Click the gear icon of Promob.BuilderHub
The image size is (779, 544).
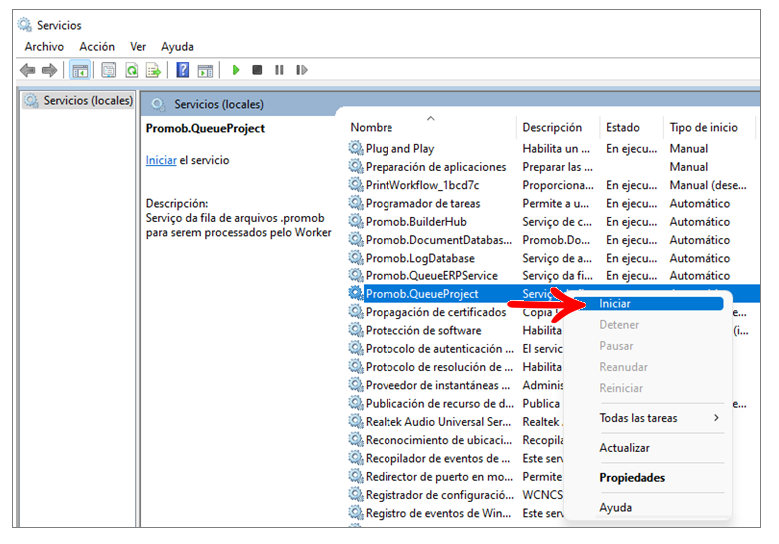pyautogui.click(x=356, y=221)
